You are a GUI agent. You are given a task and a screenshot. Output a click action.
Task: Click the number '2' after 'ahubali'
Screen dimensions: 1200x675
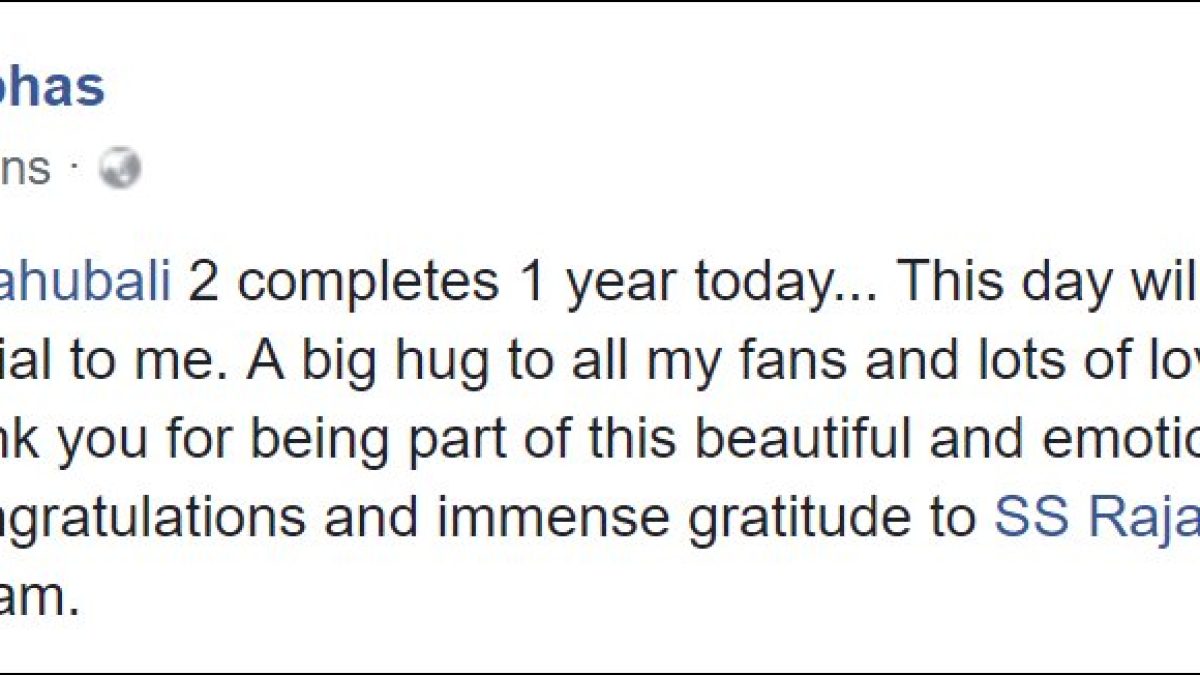203,285
